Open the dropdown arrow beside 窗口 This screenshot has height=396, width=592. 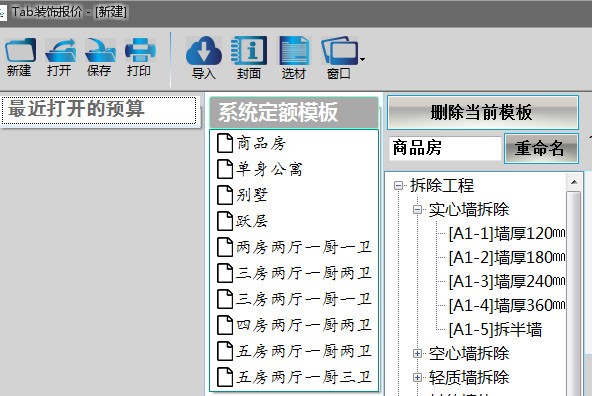point(362,59)
